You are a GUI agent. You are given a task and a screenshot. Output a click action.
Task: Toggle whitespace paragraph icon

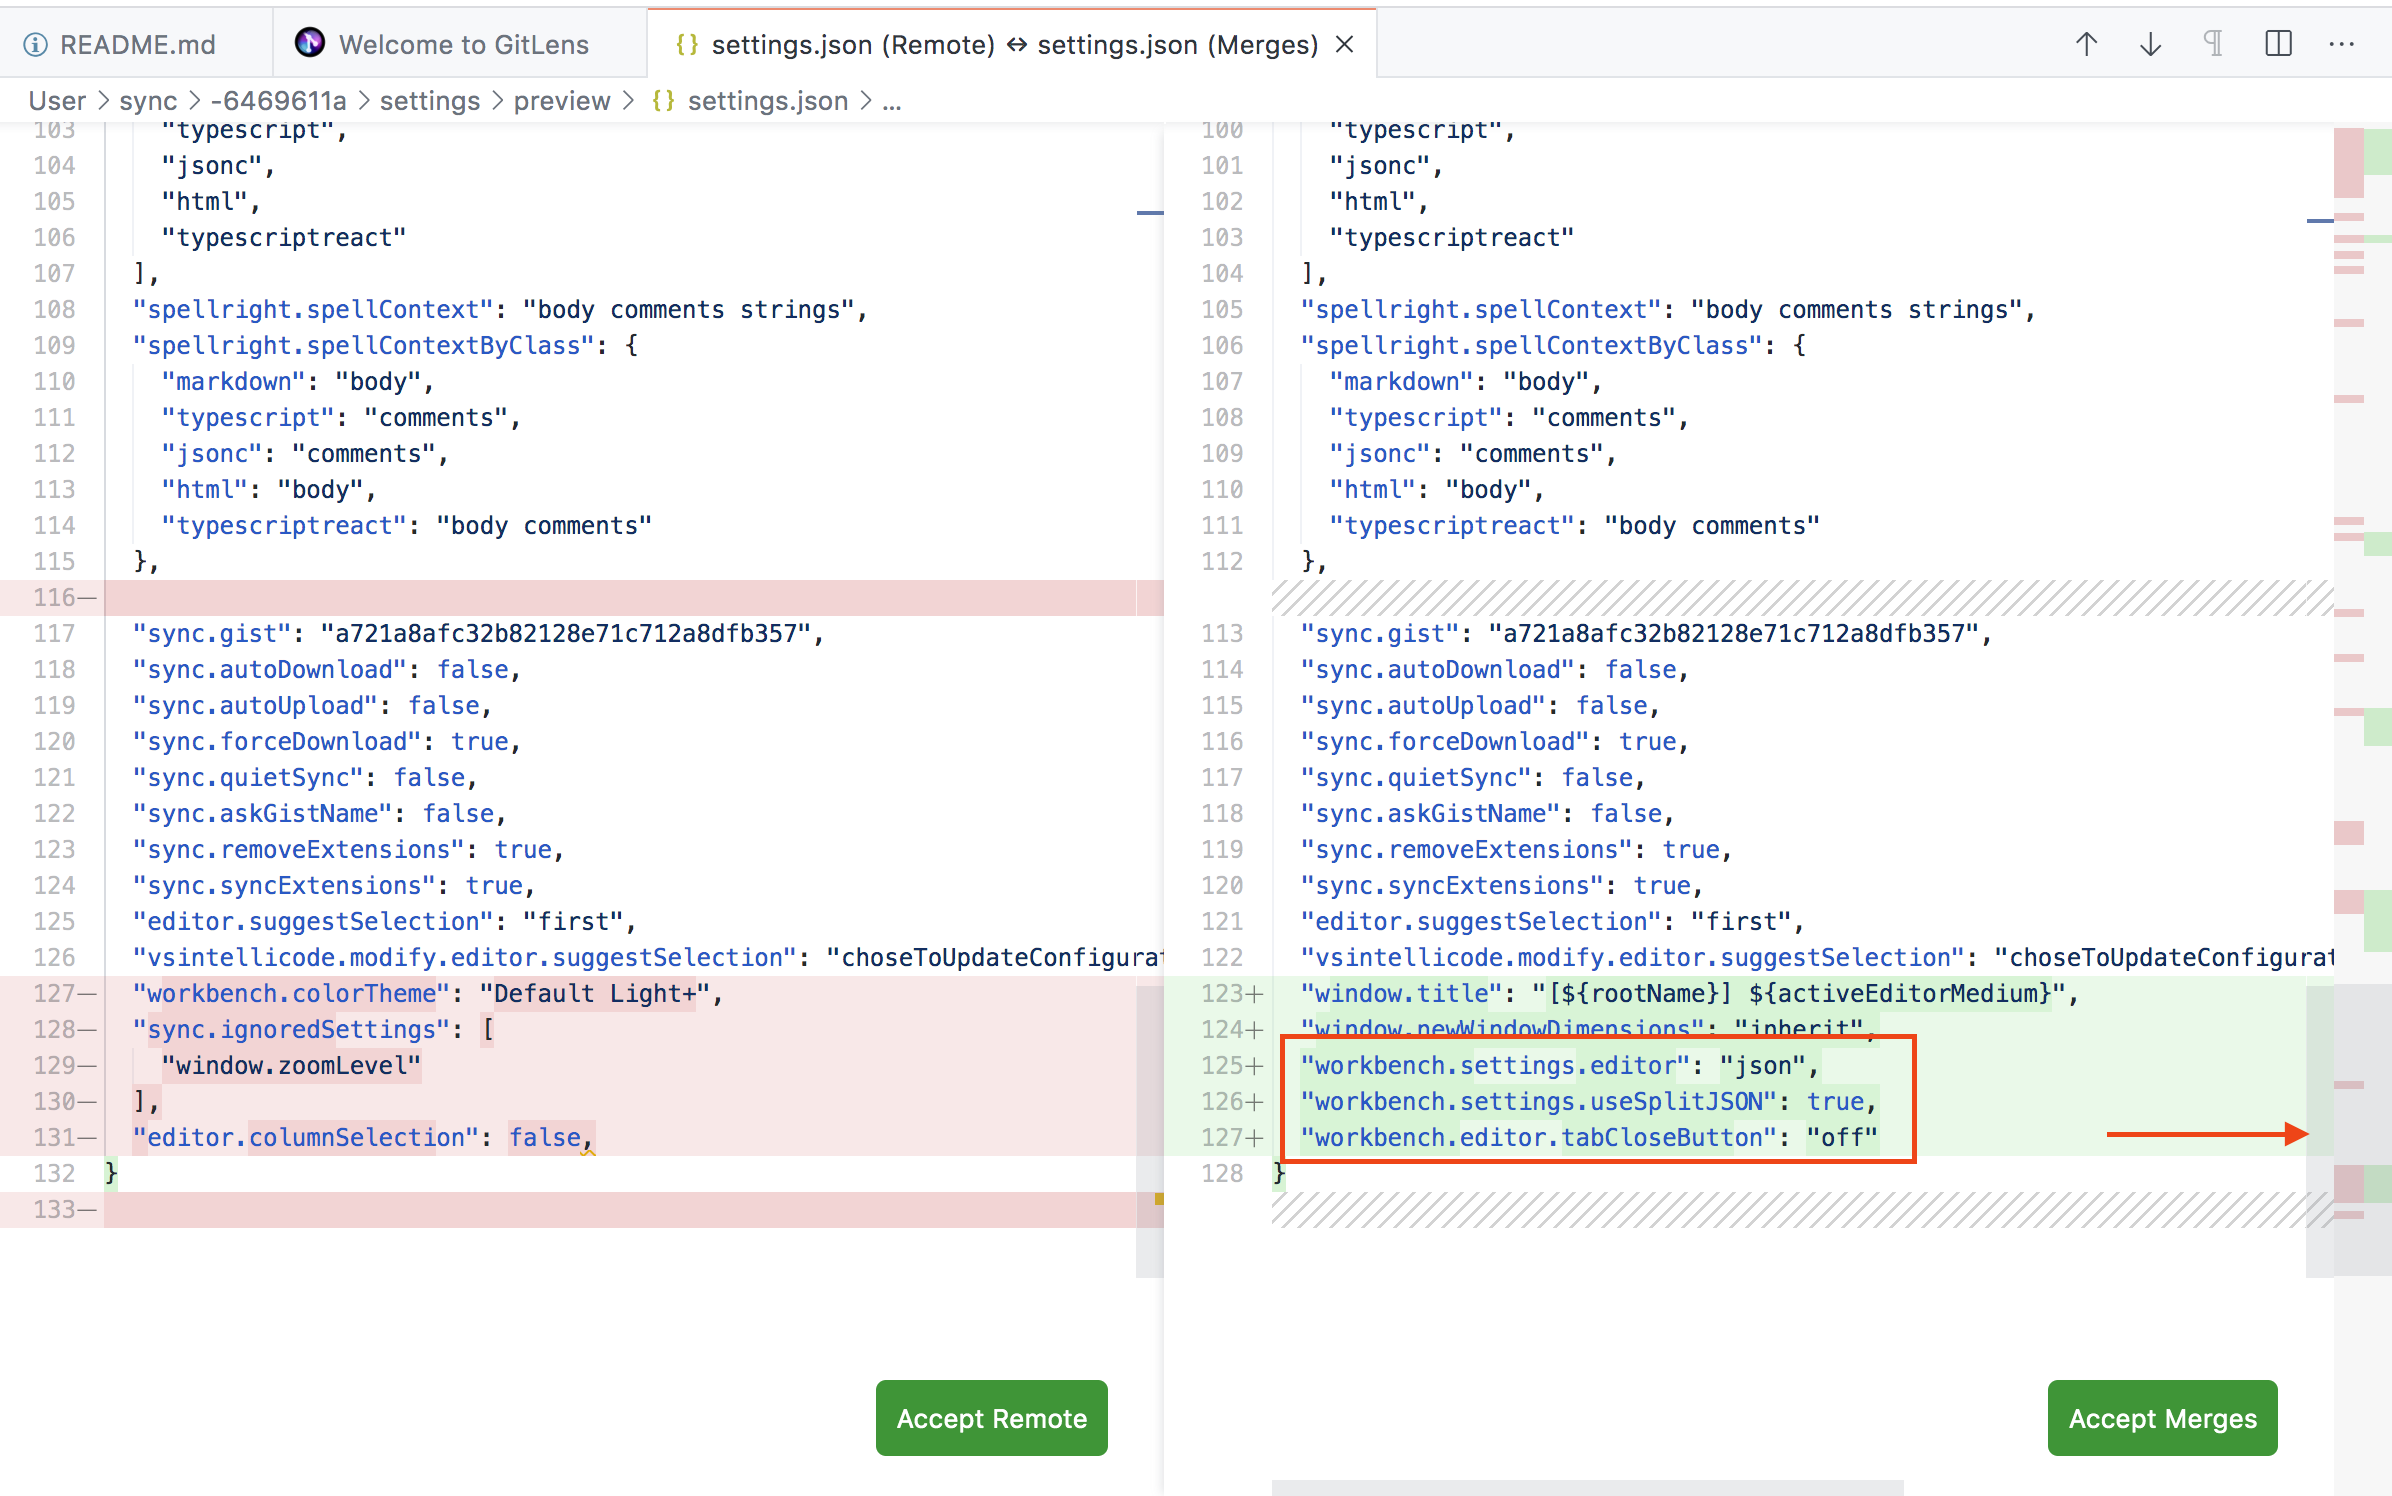click(x=2214, y=44)
